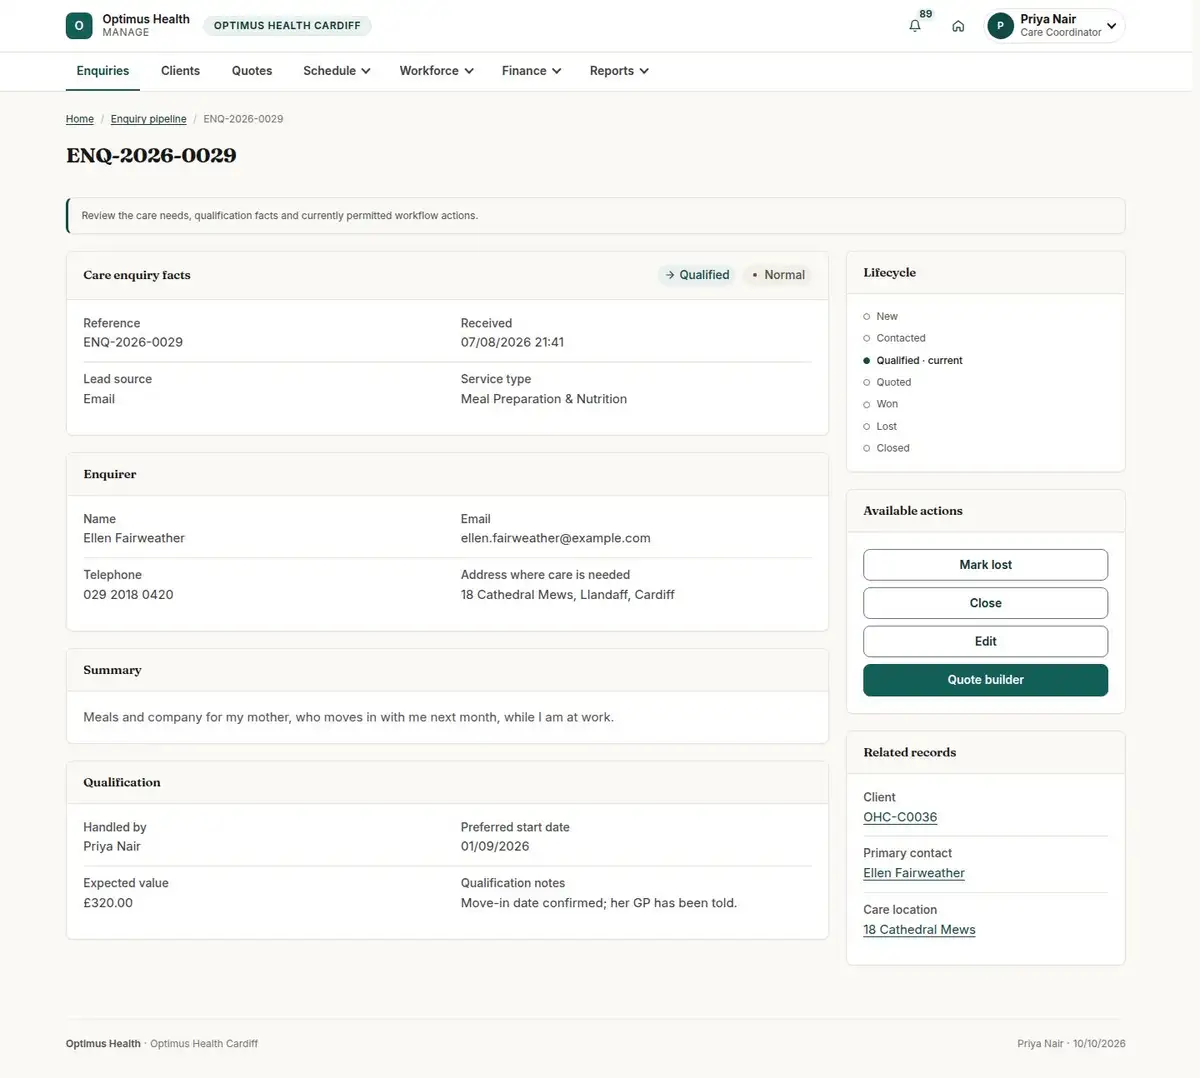
Task: Expand the Schedule menu
Action: (337, 71)
